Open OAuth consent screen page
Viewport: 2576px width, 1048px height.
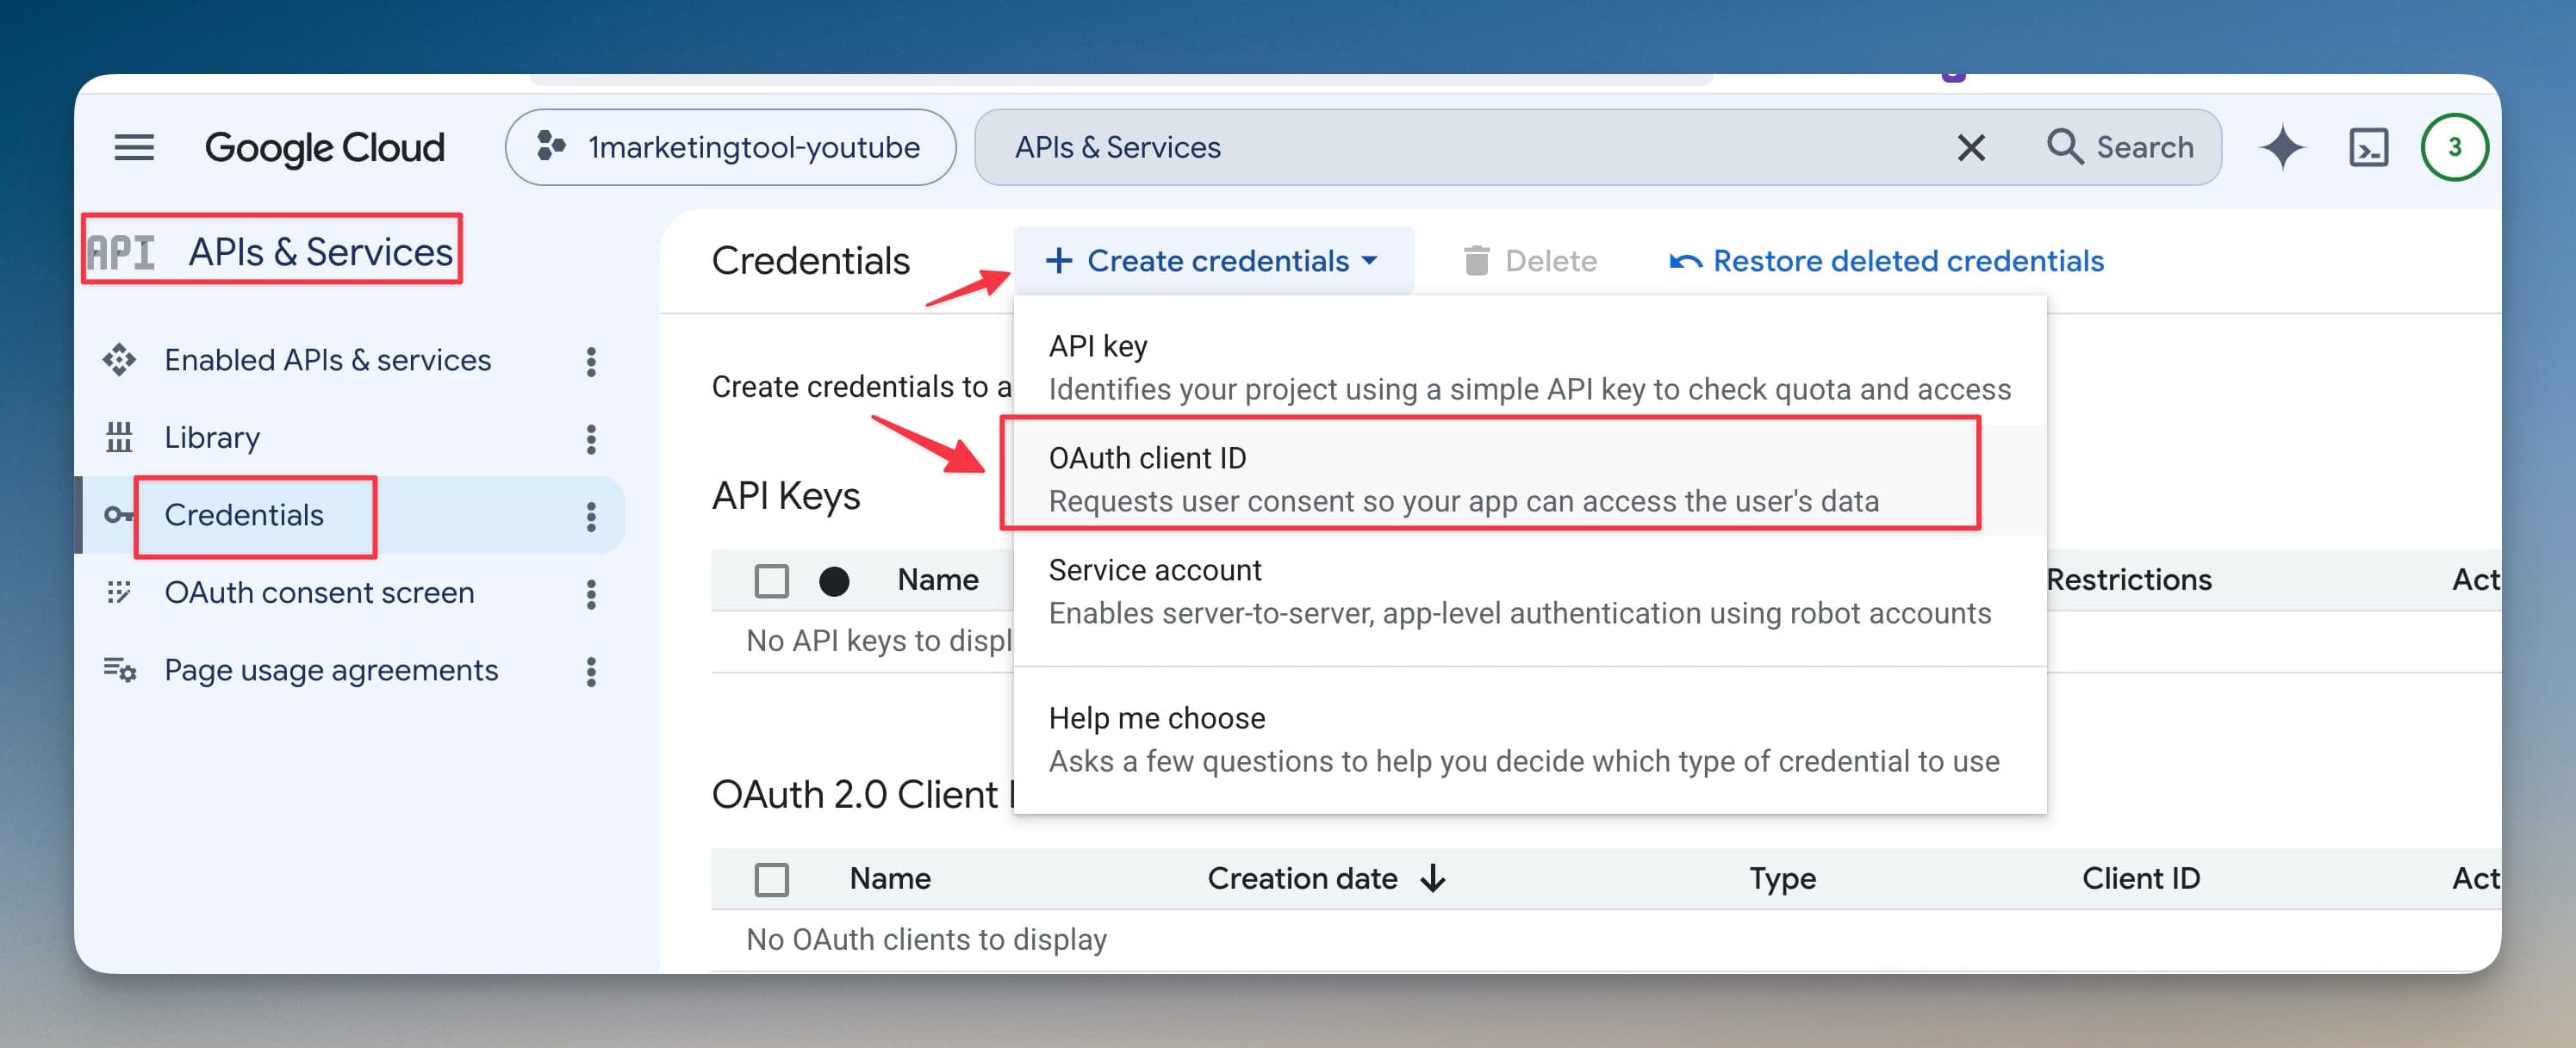coord(319,592)
